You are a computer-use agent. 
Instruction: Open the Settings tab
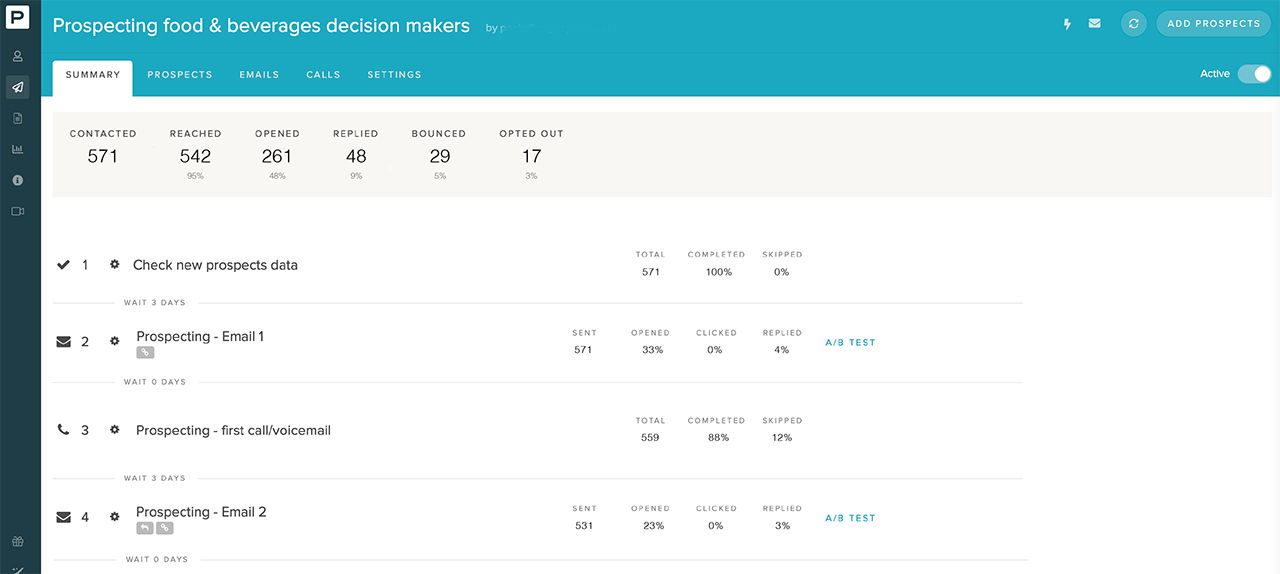click(x=394, y=75)
